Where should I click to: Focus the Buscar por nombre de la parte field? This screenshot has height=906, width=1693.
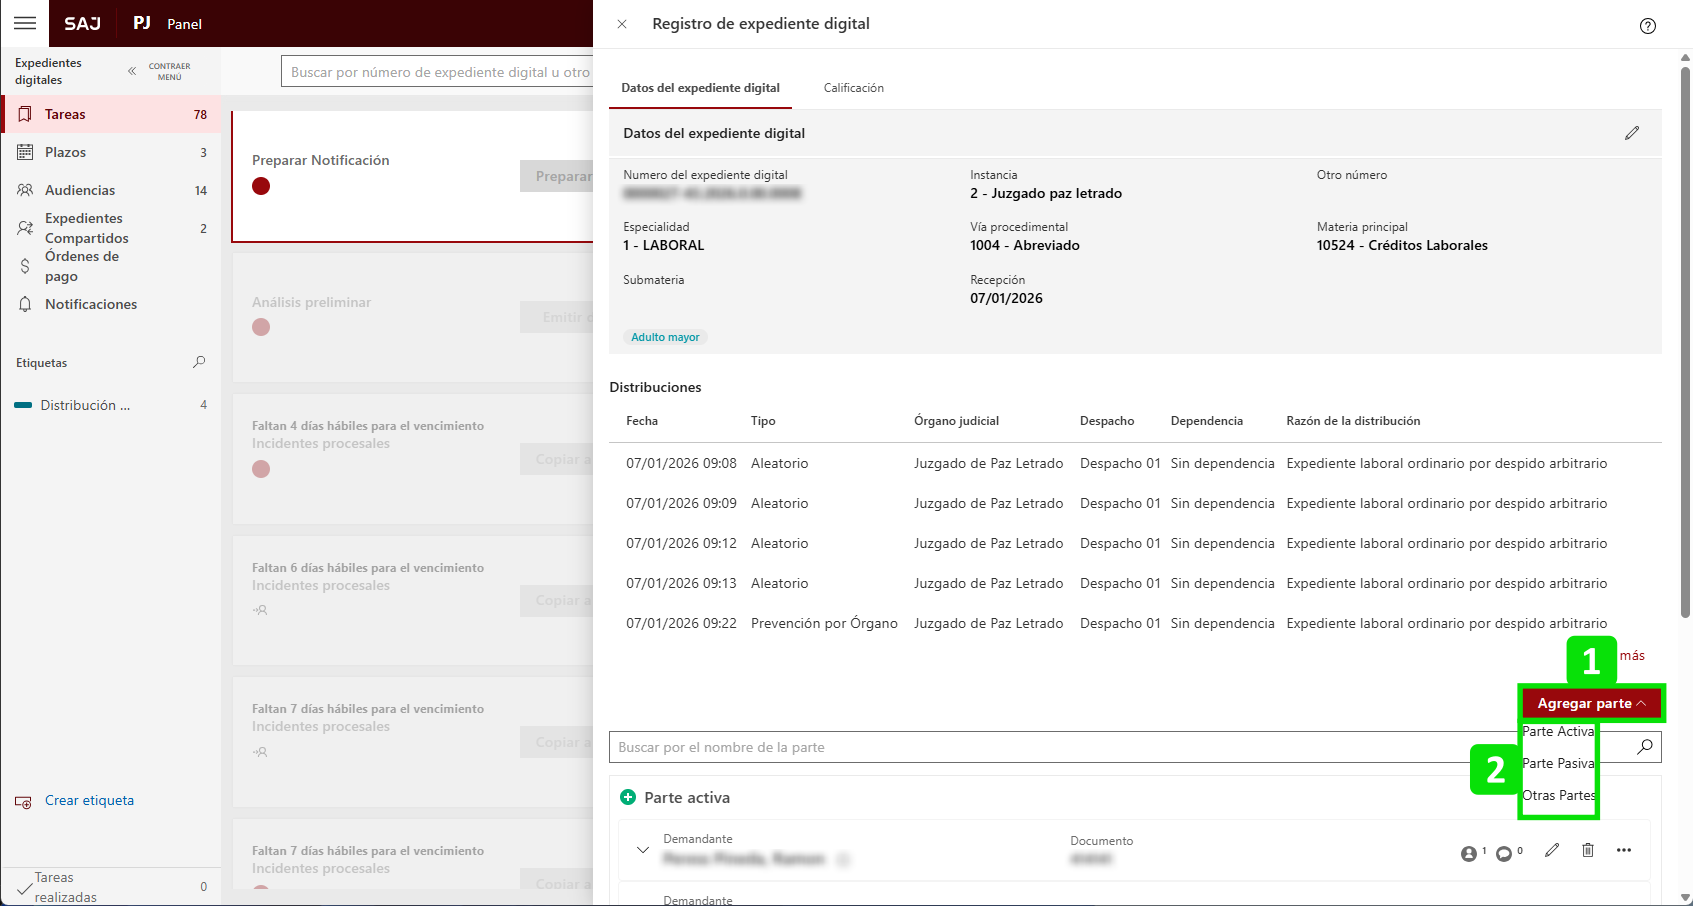(1060, 747)
